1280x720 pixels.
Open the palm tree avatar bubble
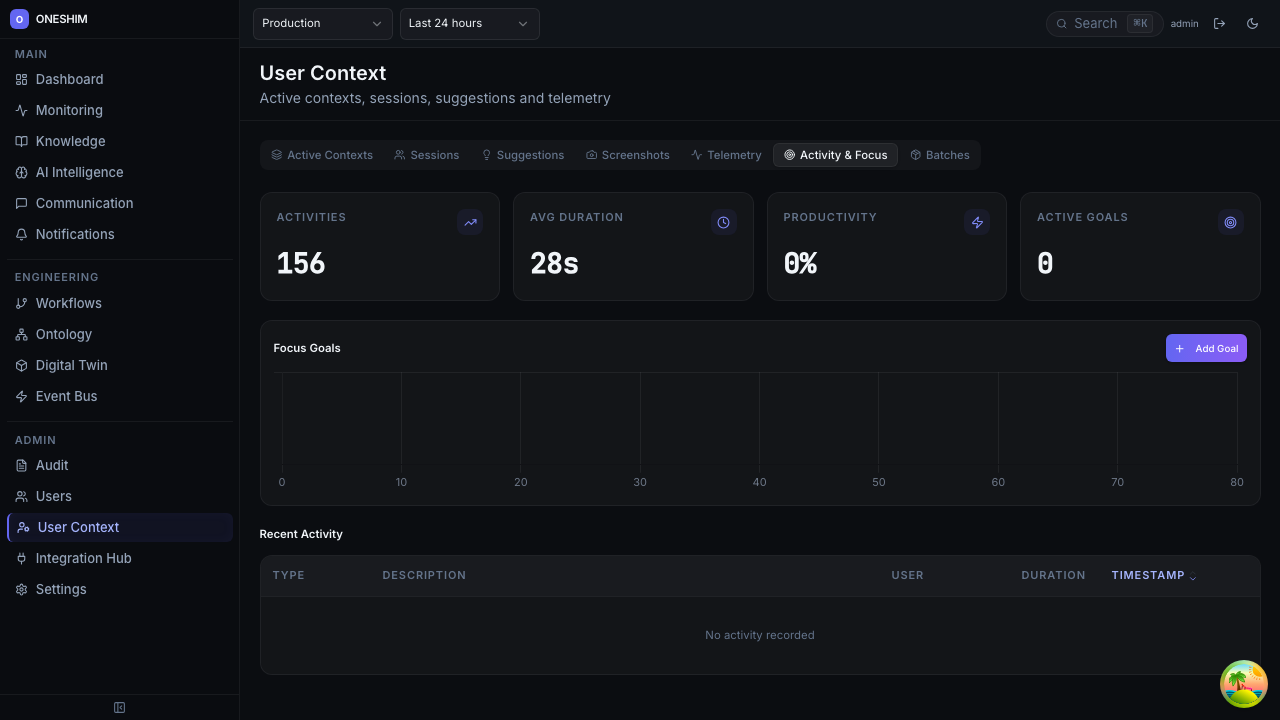(x=1243, y=684)
